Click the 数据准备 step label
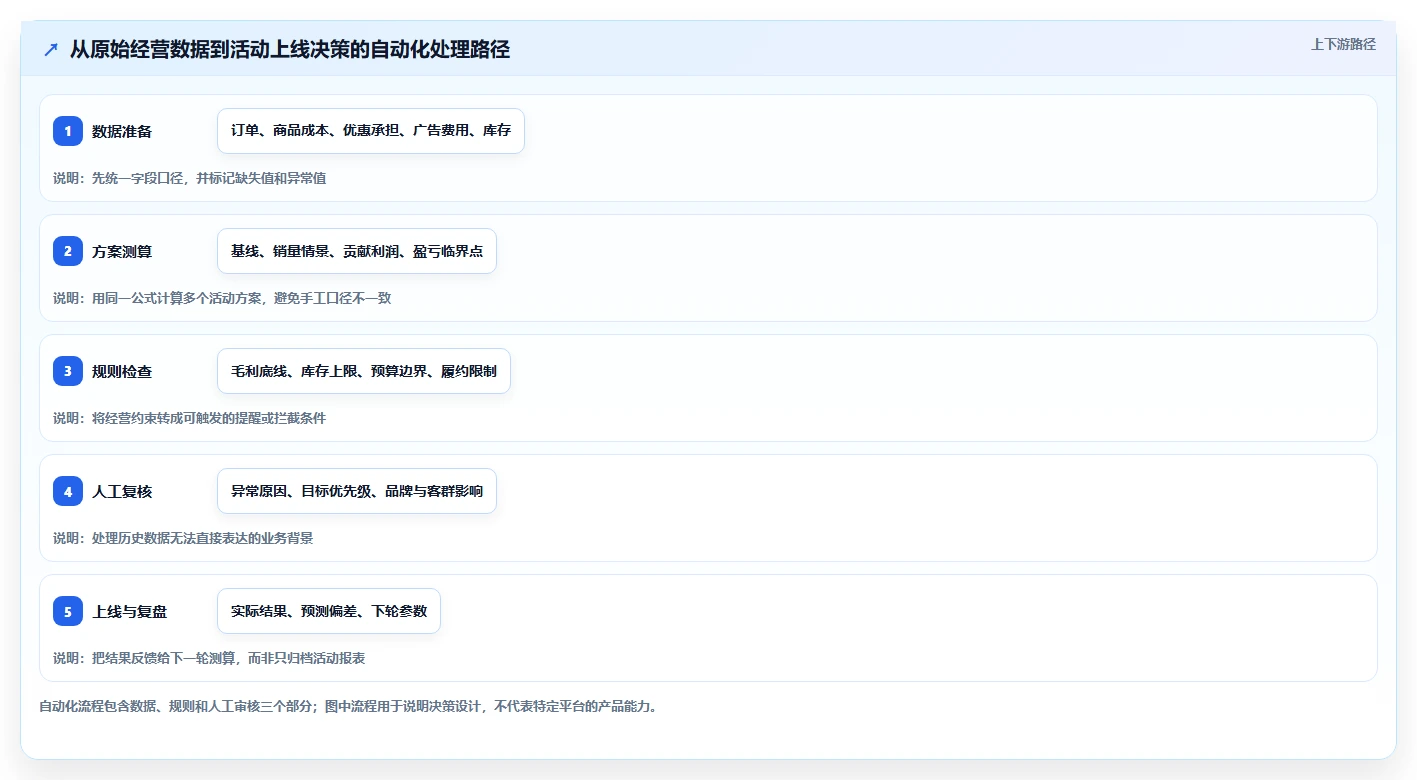 point(122,131)
